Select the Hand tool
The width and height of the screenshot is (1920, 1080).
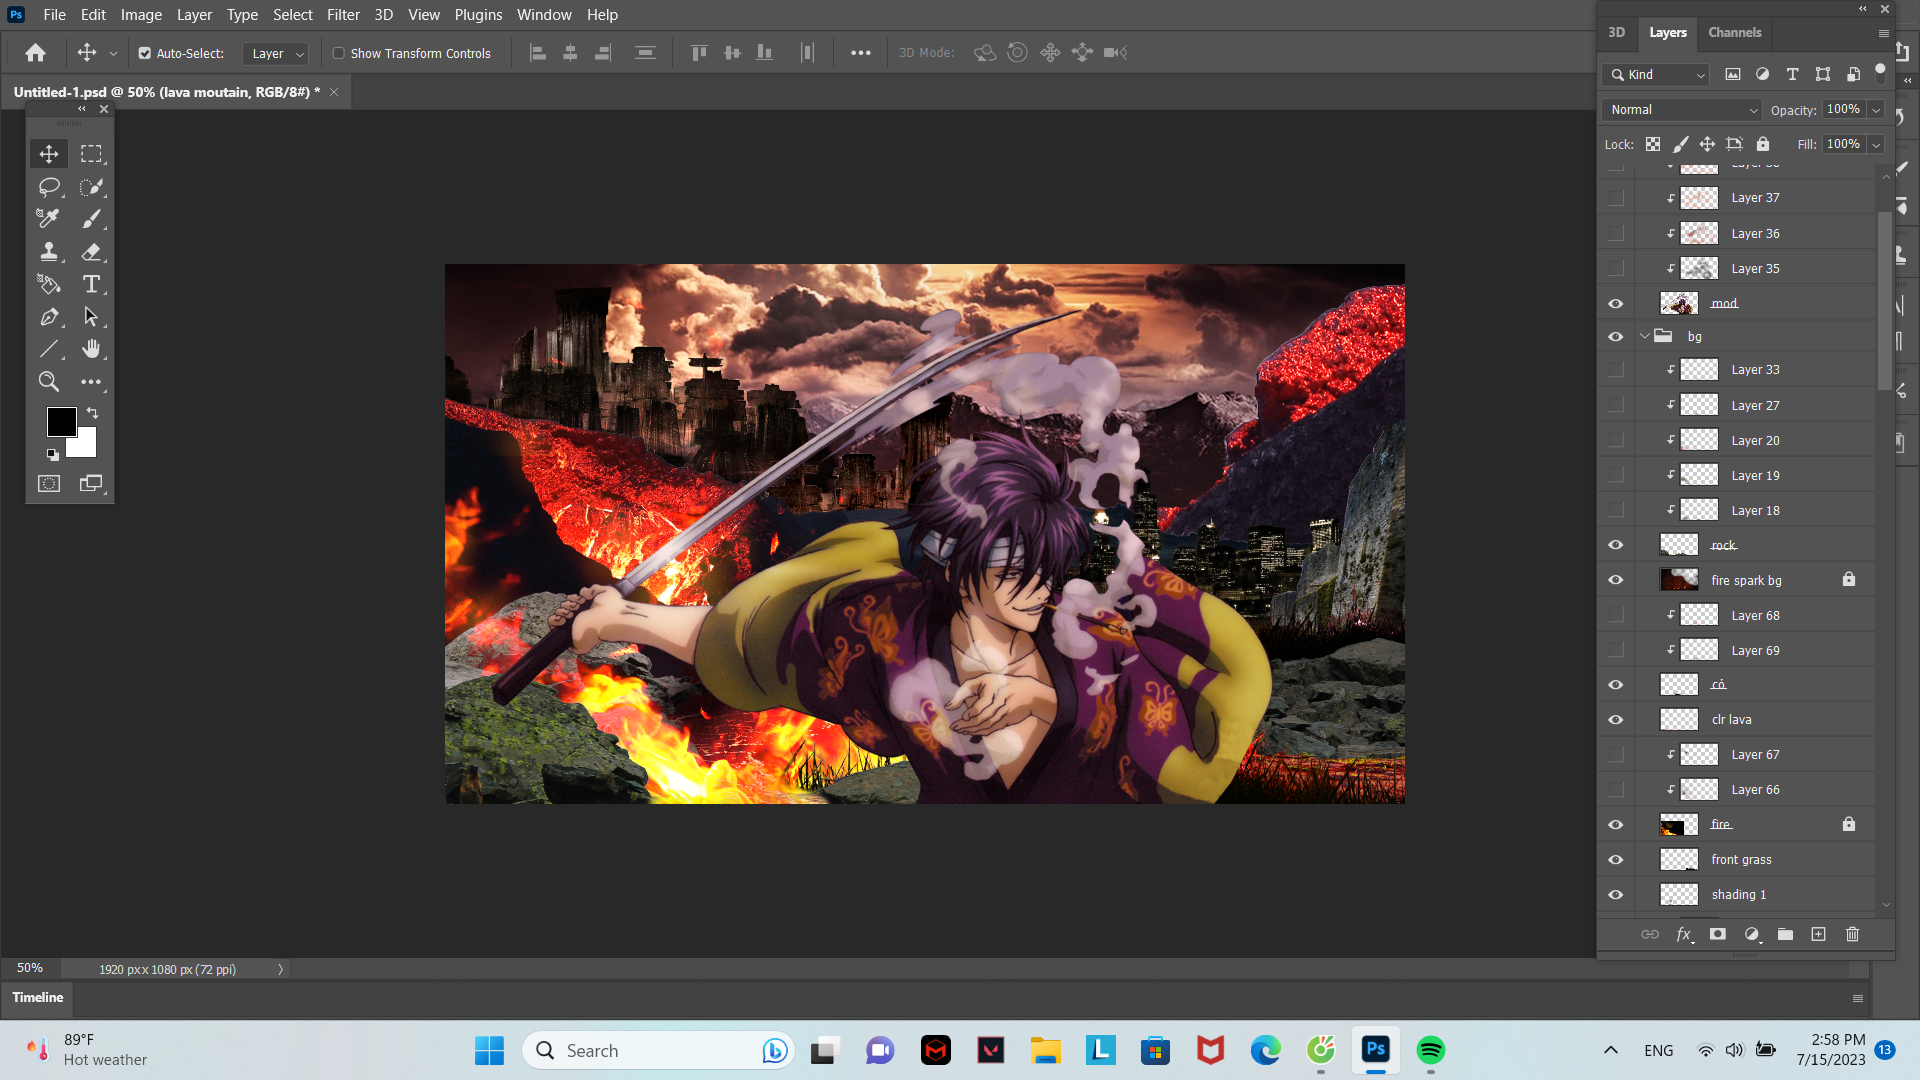click(91, 349)
